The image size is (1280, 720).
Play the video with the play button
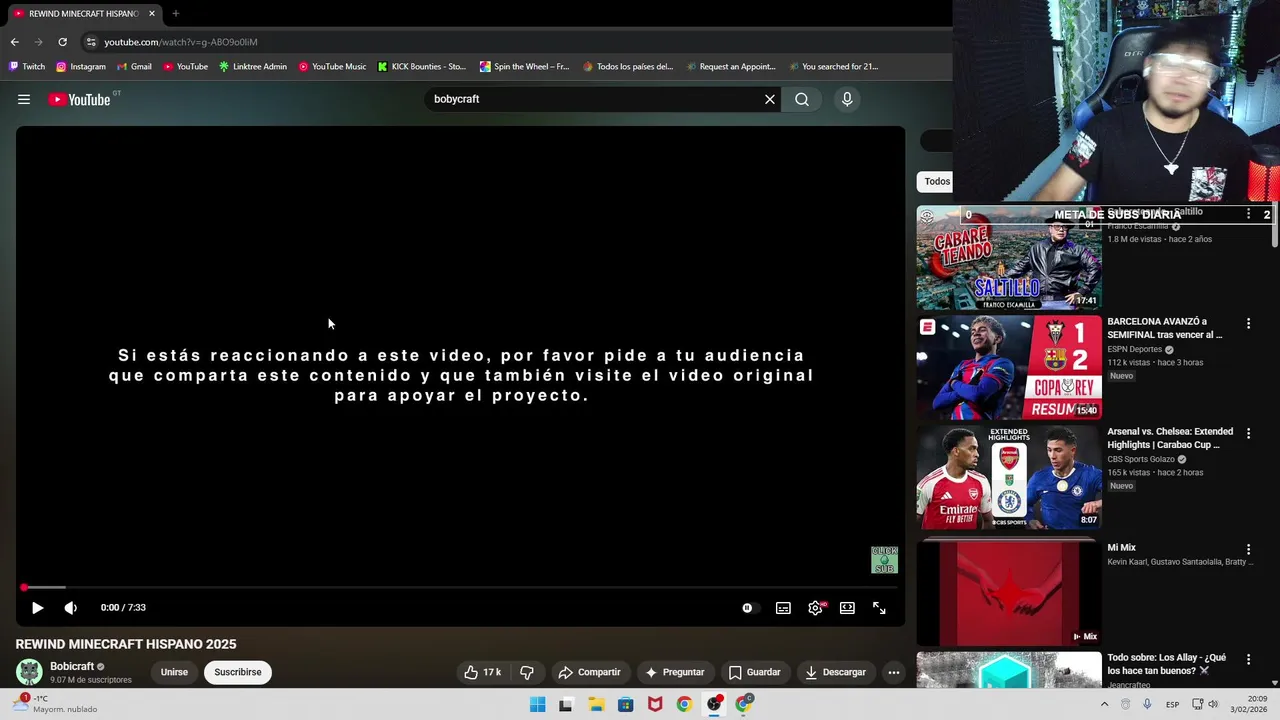[37, 607]
